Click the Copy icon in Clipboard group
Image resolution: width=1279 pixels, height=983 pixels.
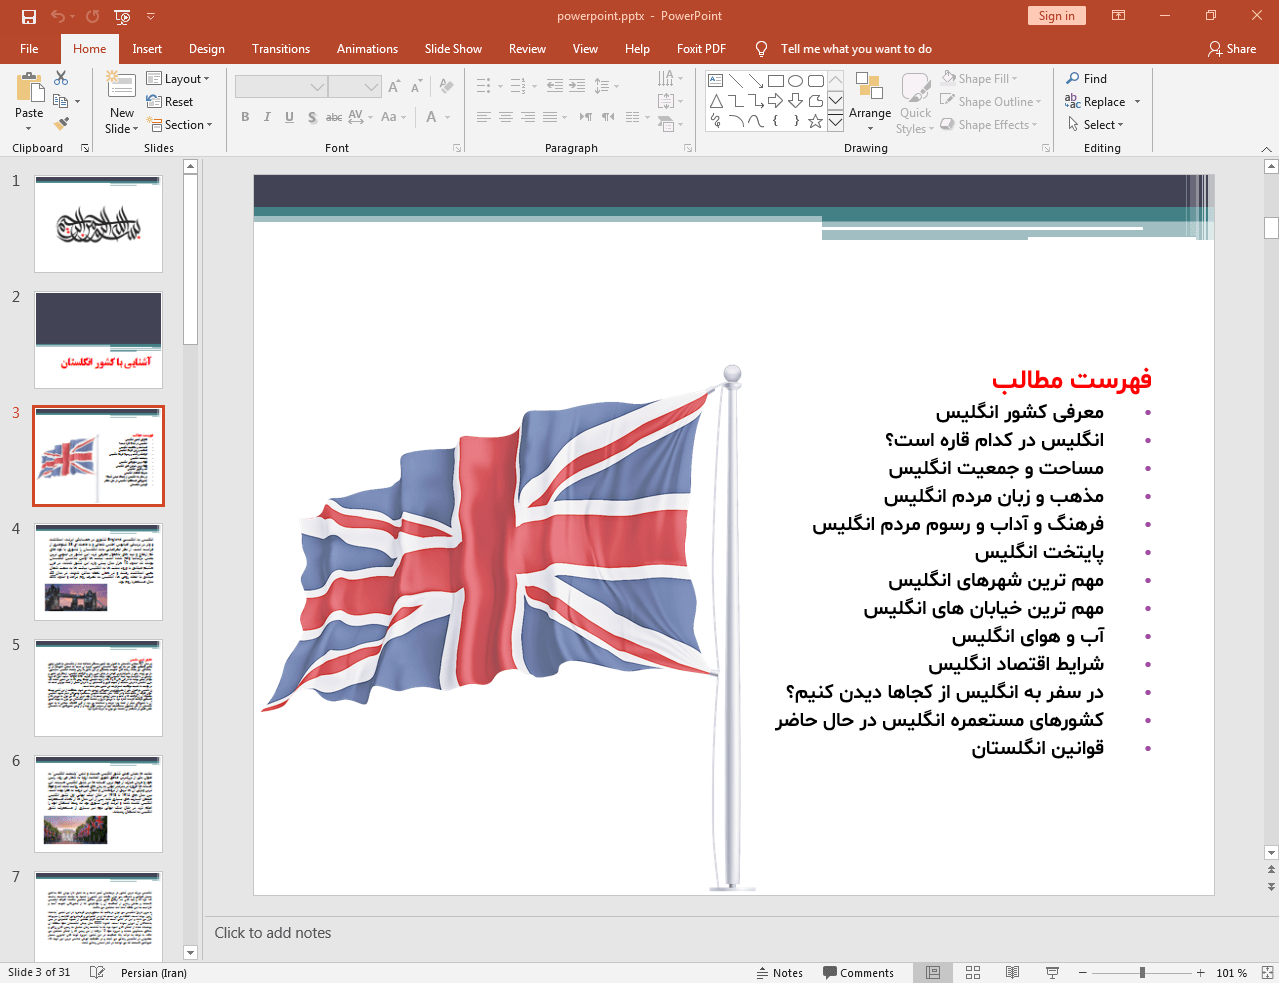[x=61, y=101]
